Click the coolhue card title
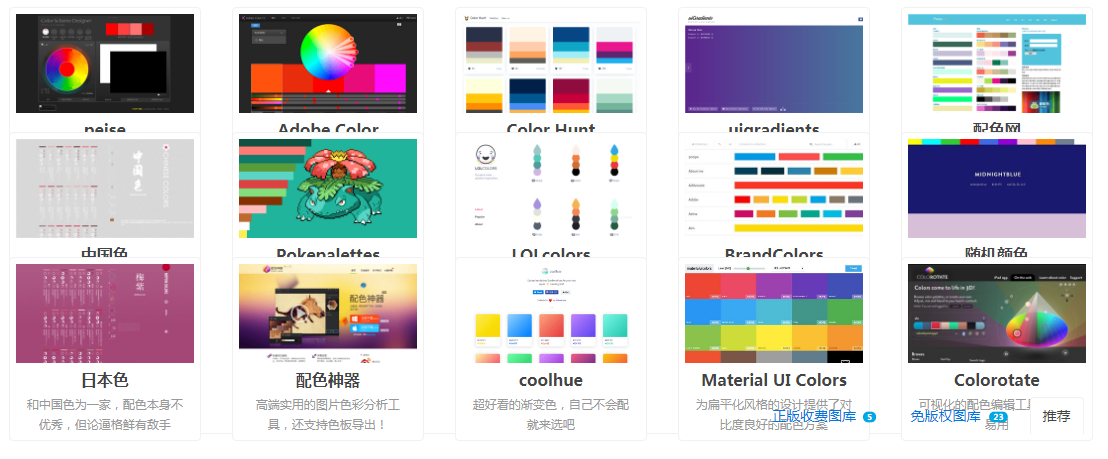Image resolution: width=1108 pixels, height=459 pixels. click(x=550, y=381)
